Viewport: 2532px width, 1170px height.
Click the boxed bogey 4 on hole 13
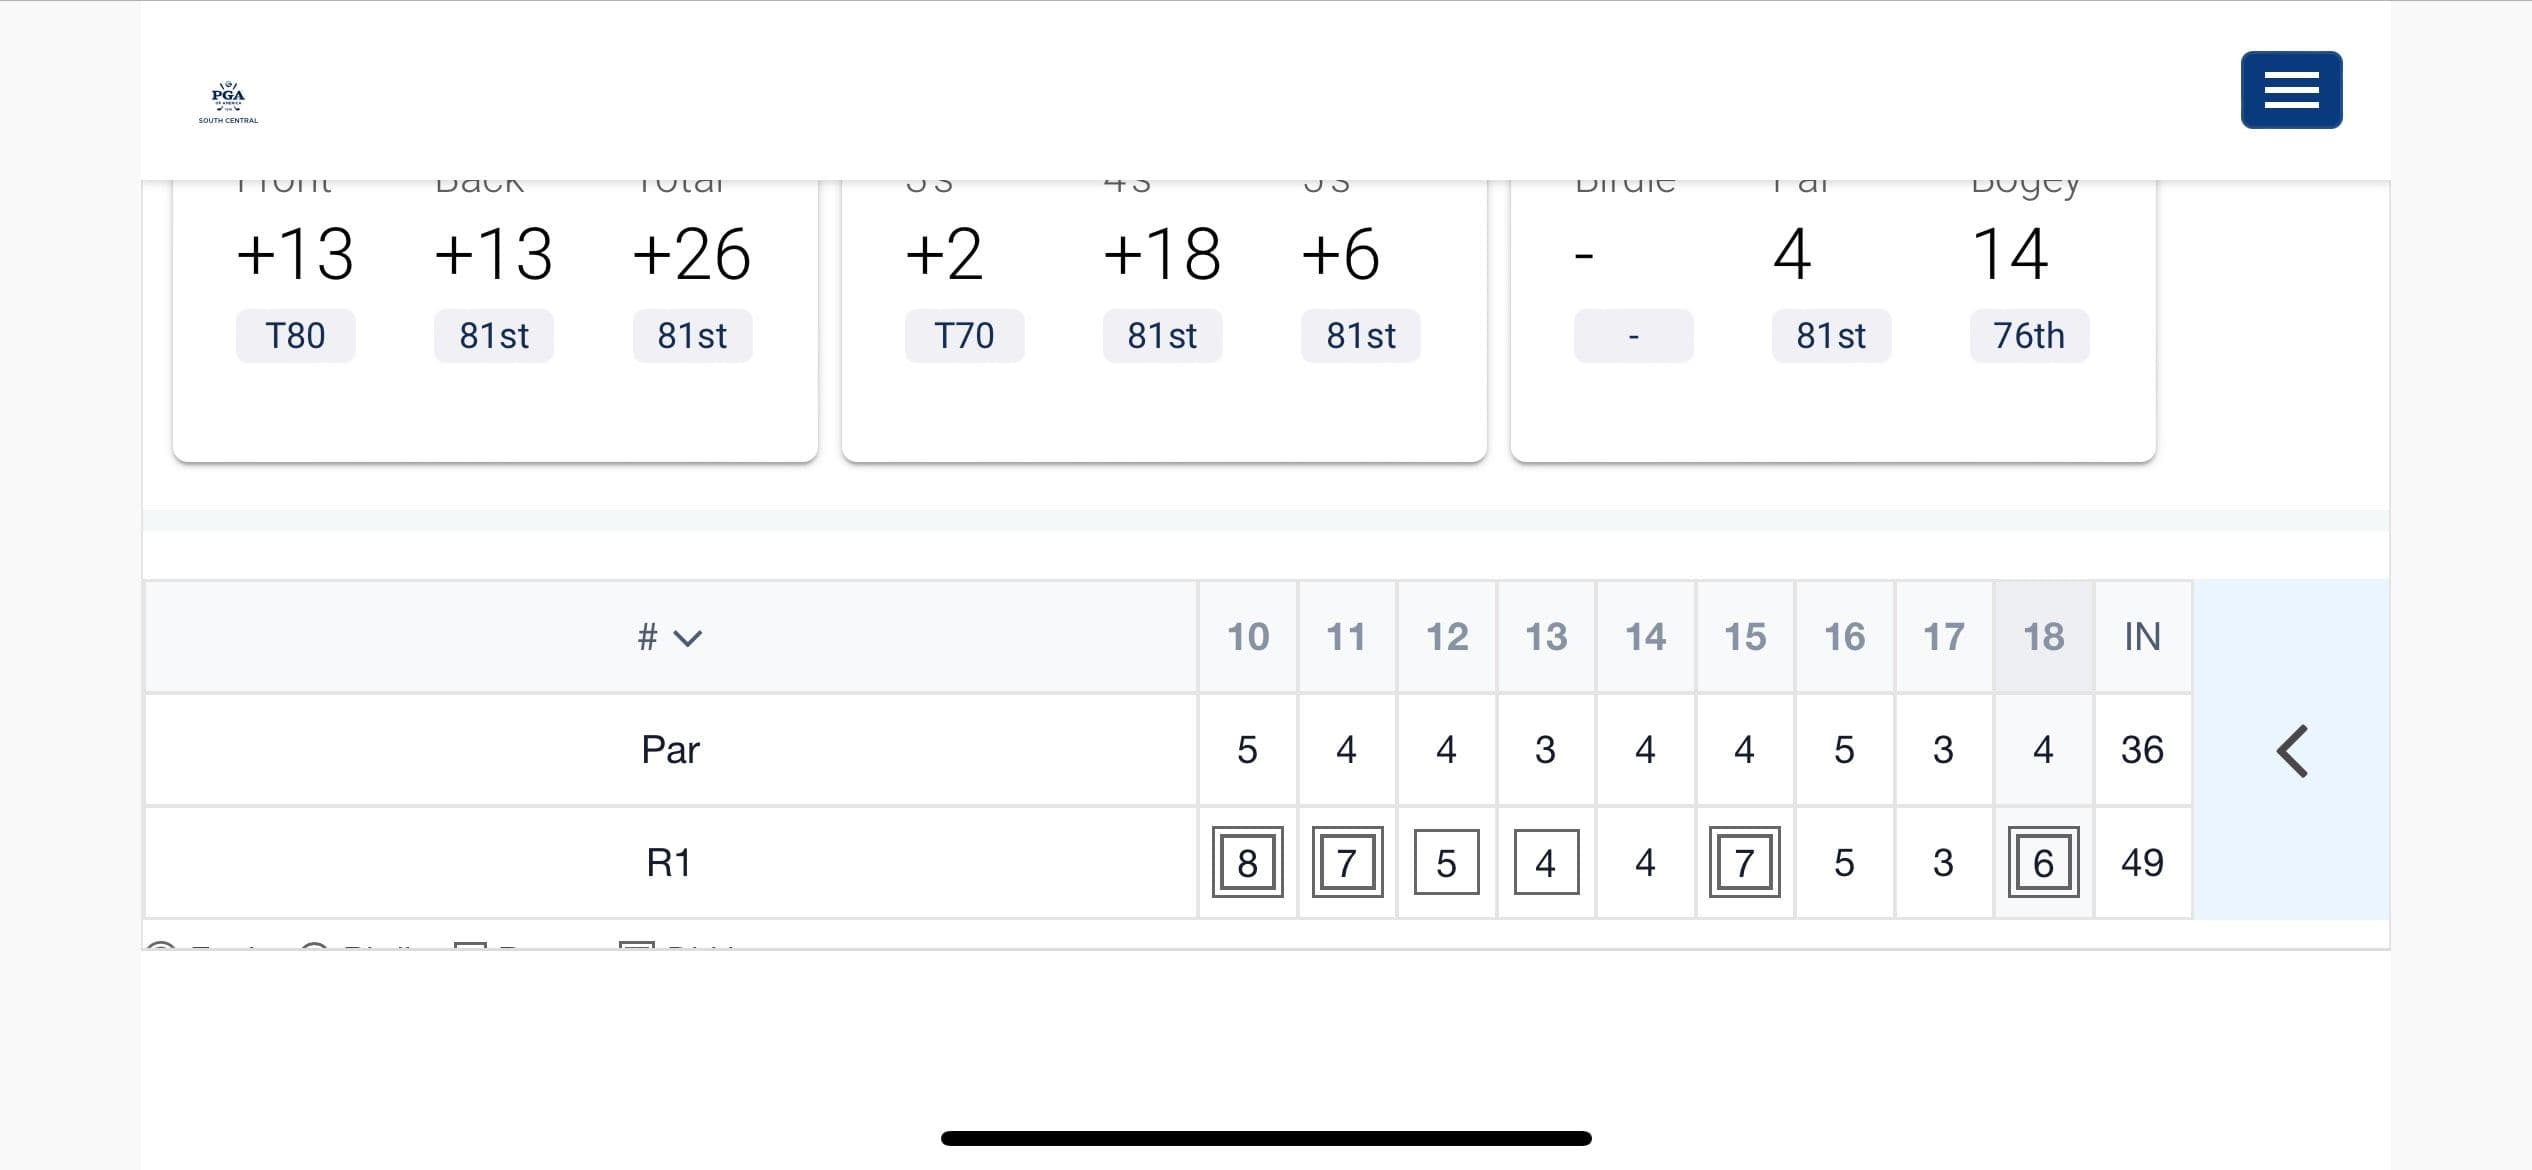(1545, 862)
